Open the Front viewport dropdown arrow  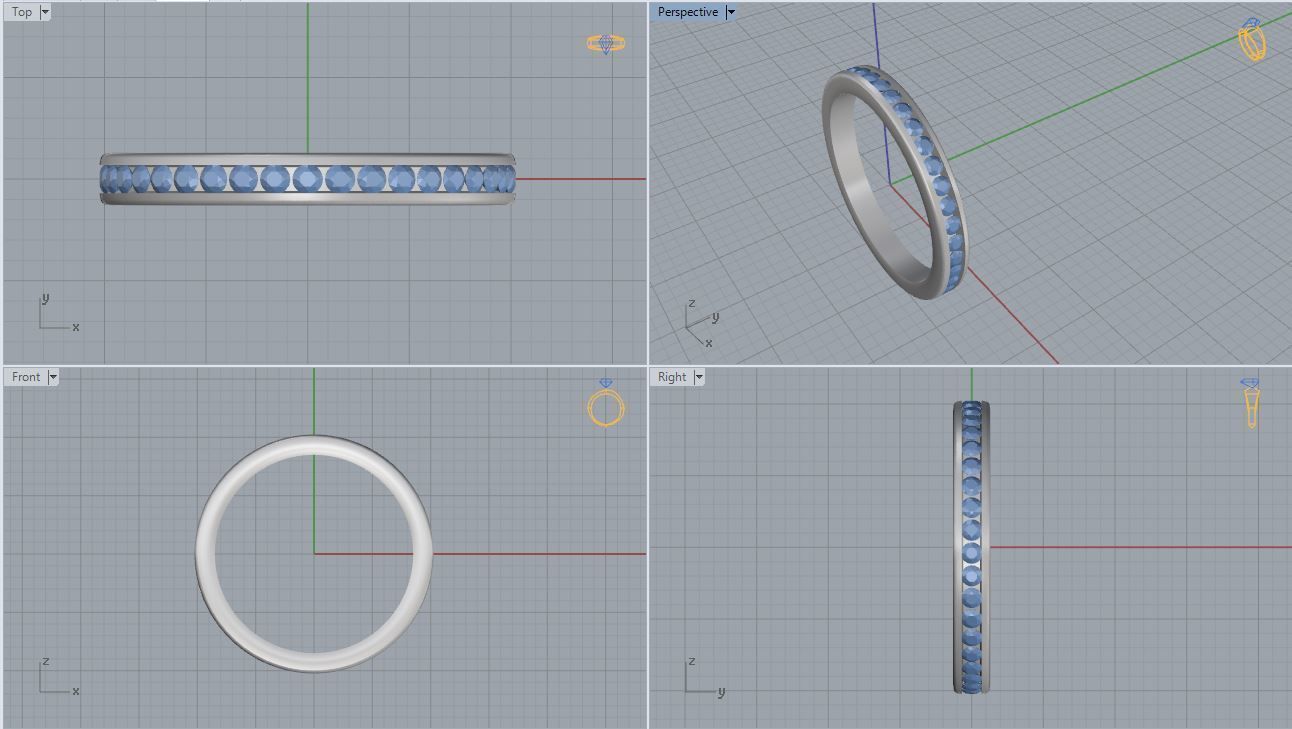click(x=53, y=377)
